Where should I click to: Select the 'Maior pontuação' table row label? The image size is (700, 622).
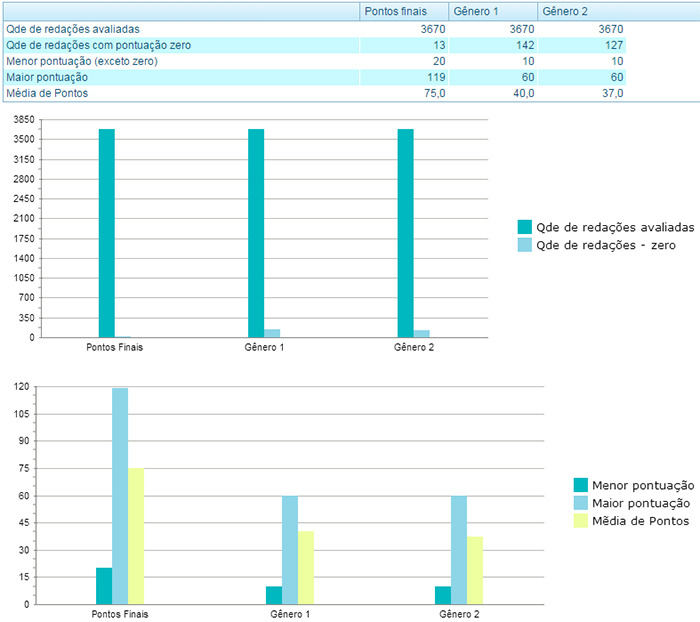(x=47, y=77)
